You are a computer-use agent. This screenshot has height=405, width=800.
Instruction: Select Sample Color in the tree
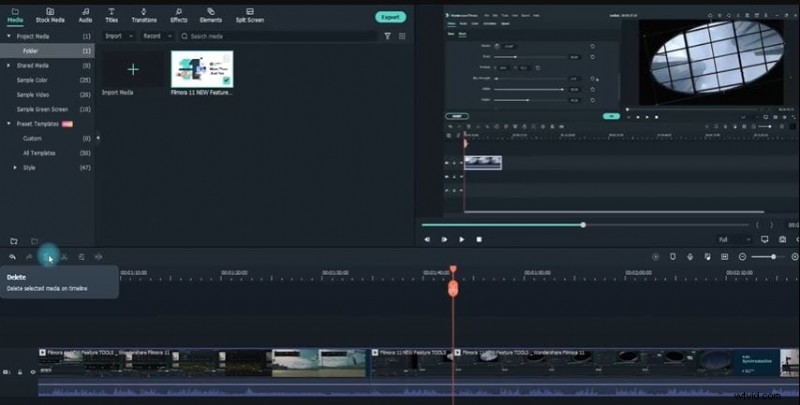(x=32, y=80)
